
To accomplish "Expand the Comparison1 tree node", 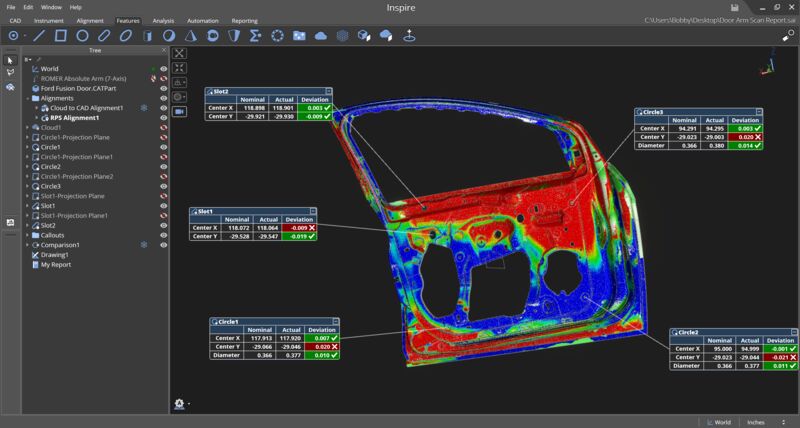I will coord(27,245).
